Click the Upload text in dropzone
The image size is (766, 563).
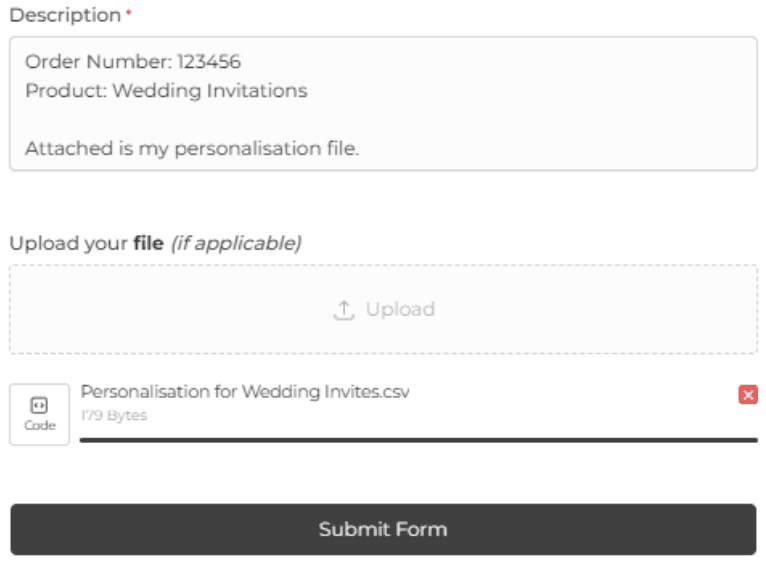coord(400,310)
